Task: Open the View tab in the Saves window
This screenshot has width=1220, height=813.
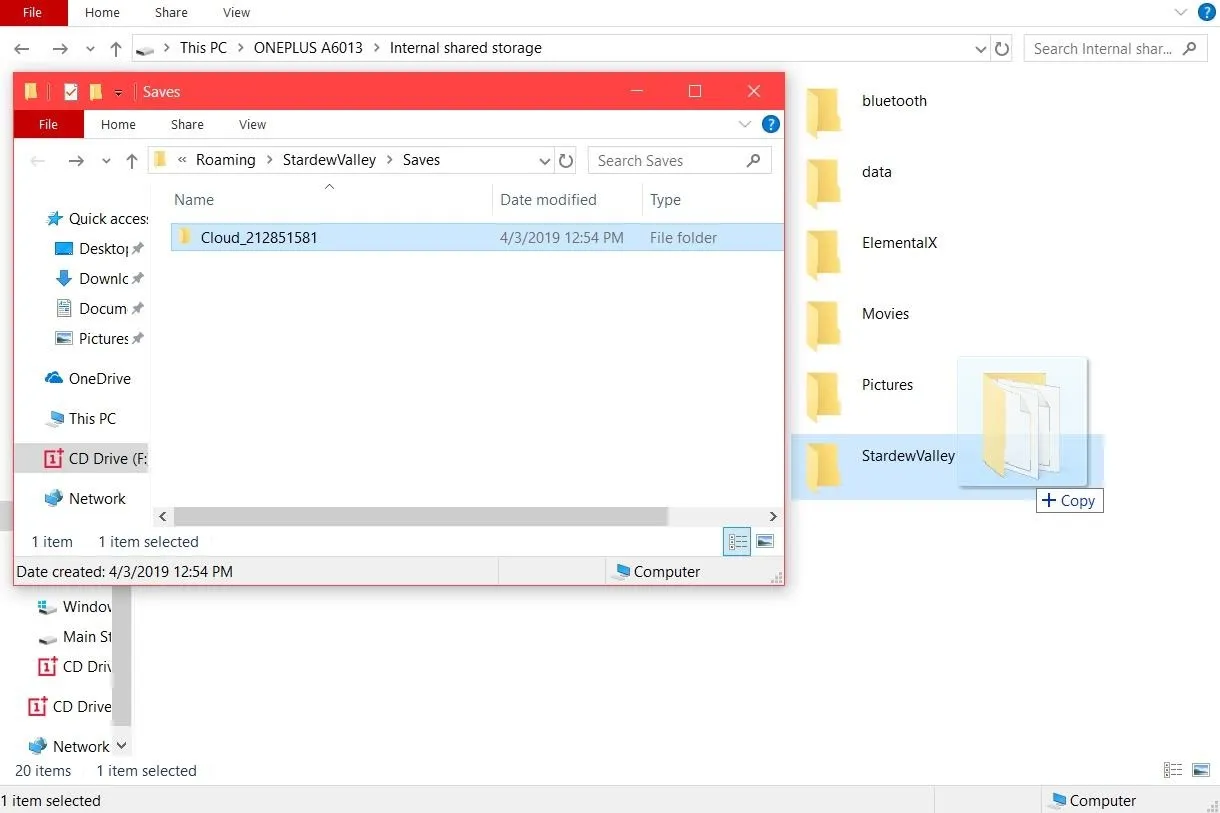Action: 253,125
